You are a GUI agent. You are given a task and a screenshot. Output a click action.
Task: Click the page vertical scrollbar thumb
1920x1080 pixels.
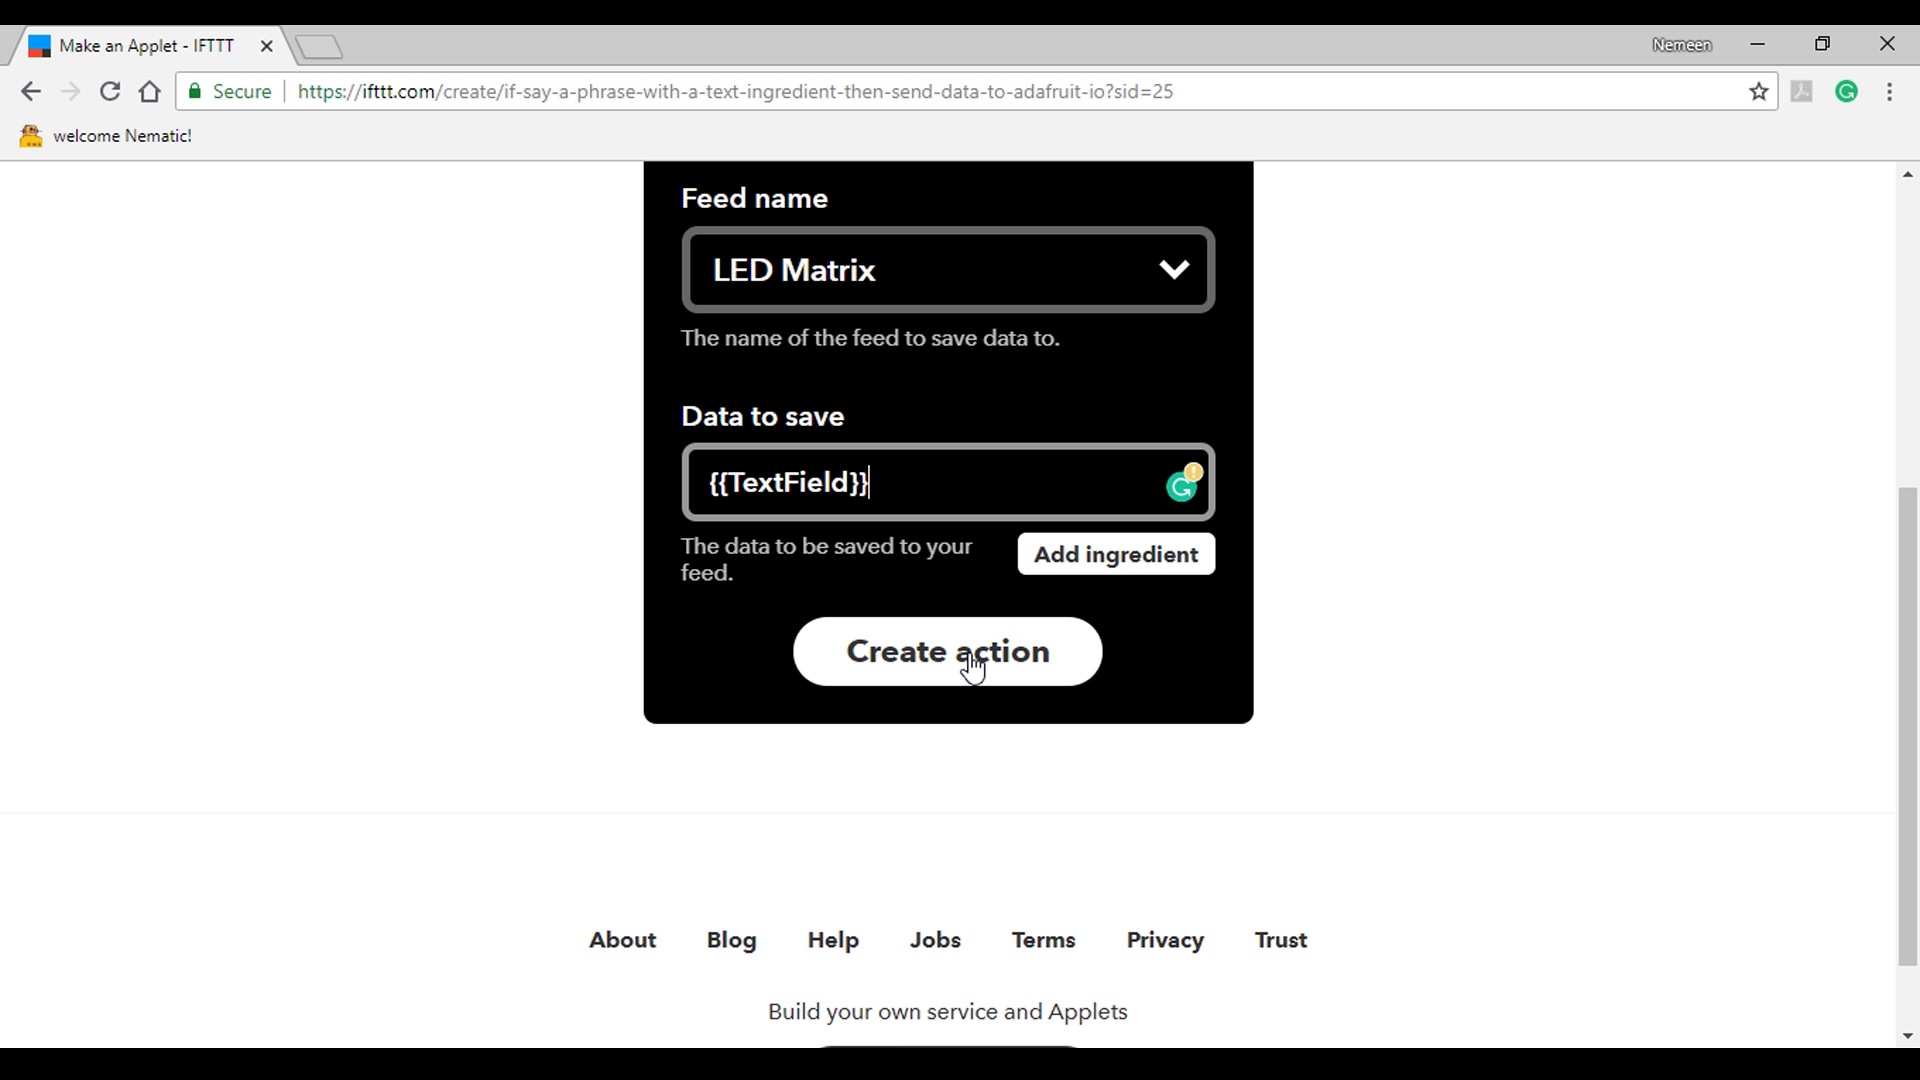[x=1908, y=726]
